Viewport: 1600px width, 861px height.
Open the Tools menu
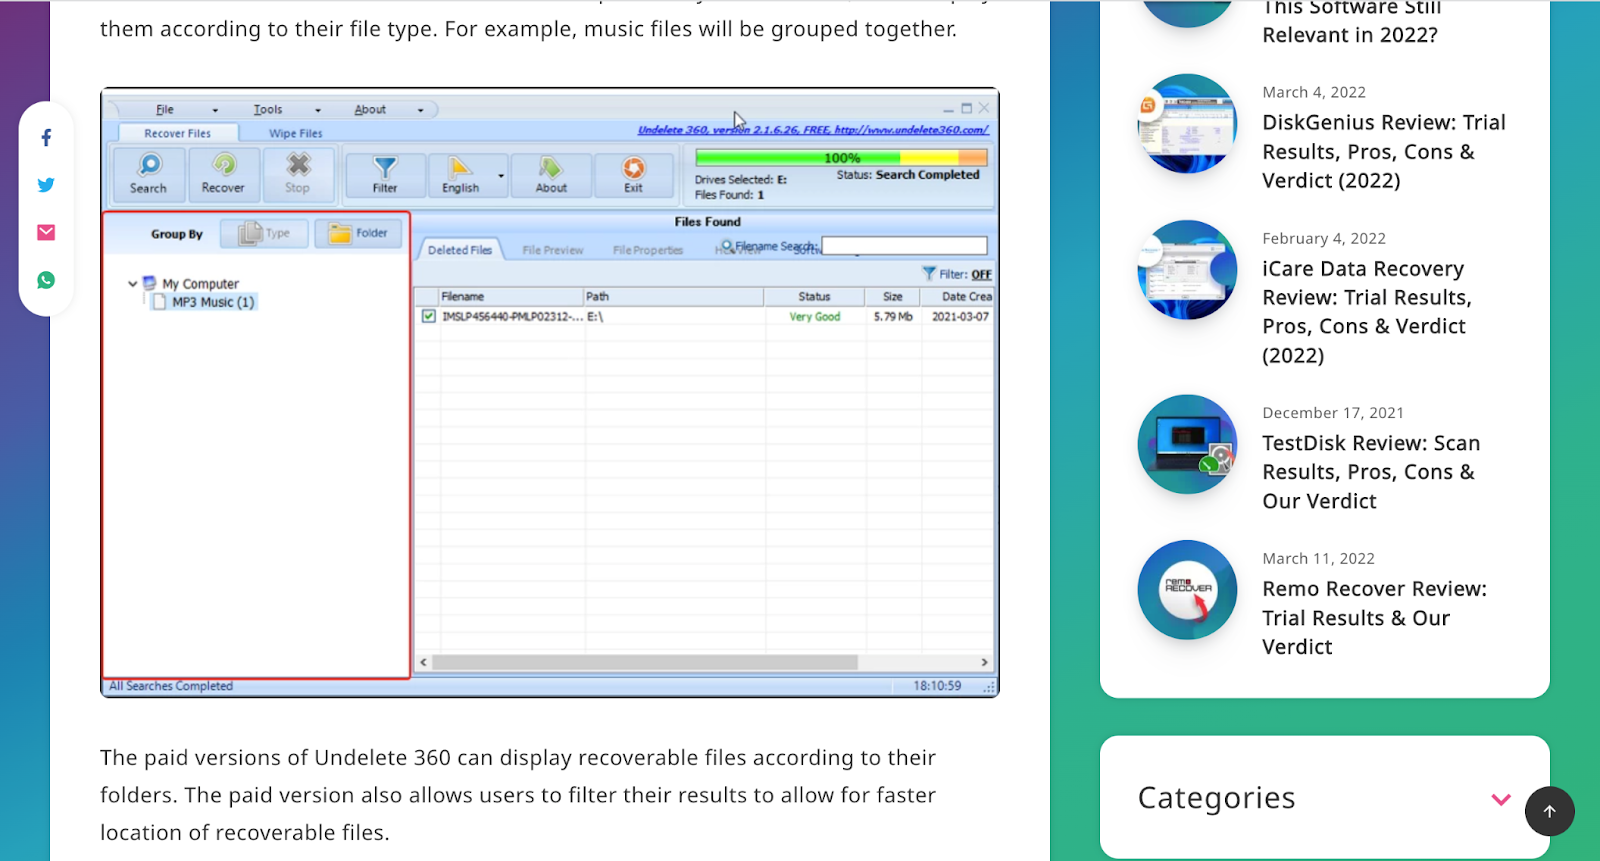[x=268, y=110]
